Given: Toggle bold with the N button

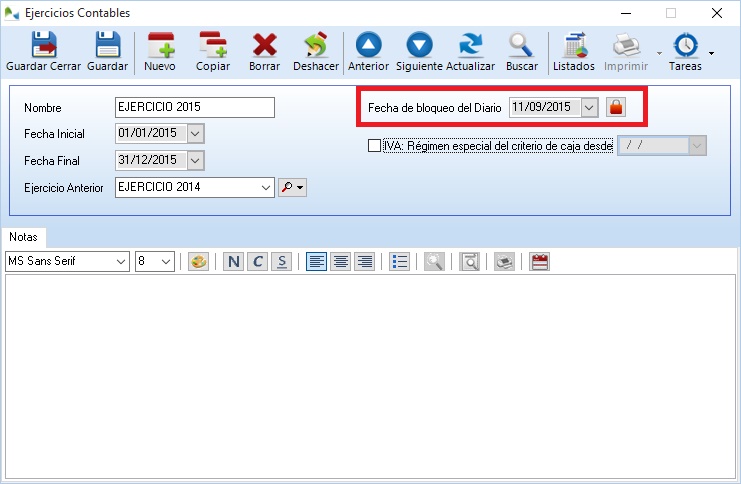Looking at the screenshot, I should click(233, 261).
